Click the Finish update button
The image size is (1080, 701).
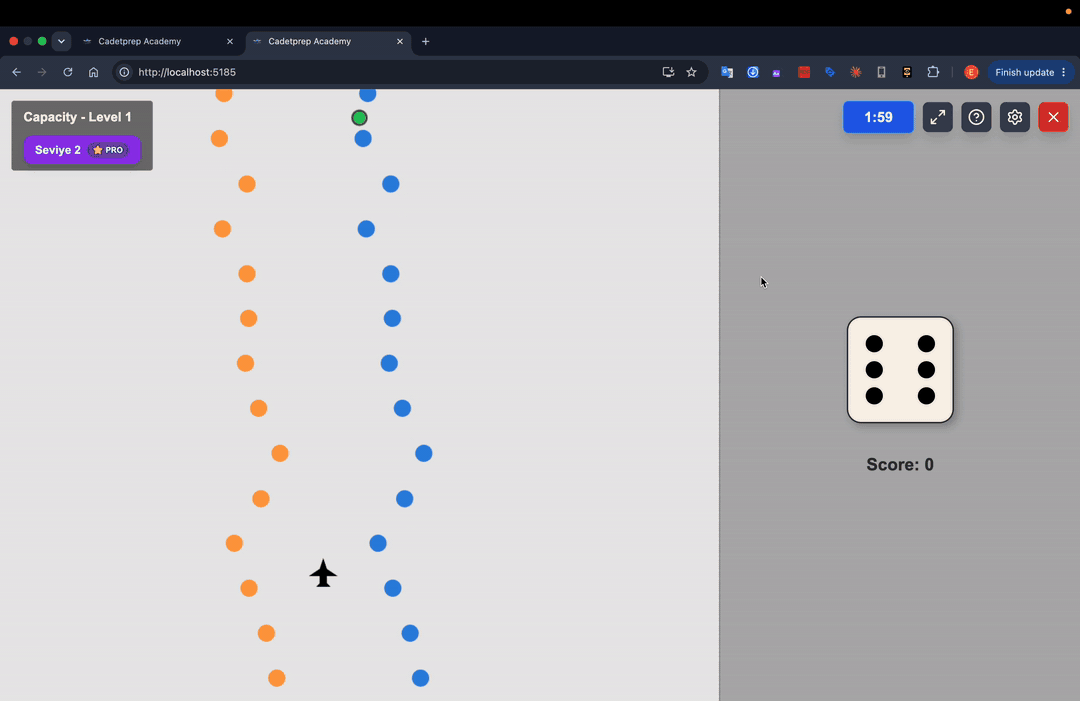(1024, 72)
